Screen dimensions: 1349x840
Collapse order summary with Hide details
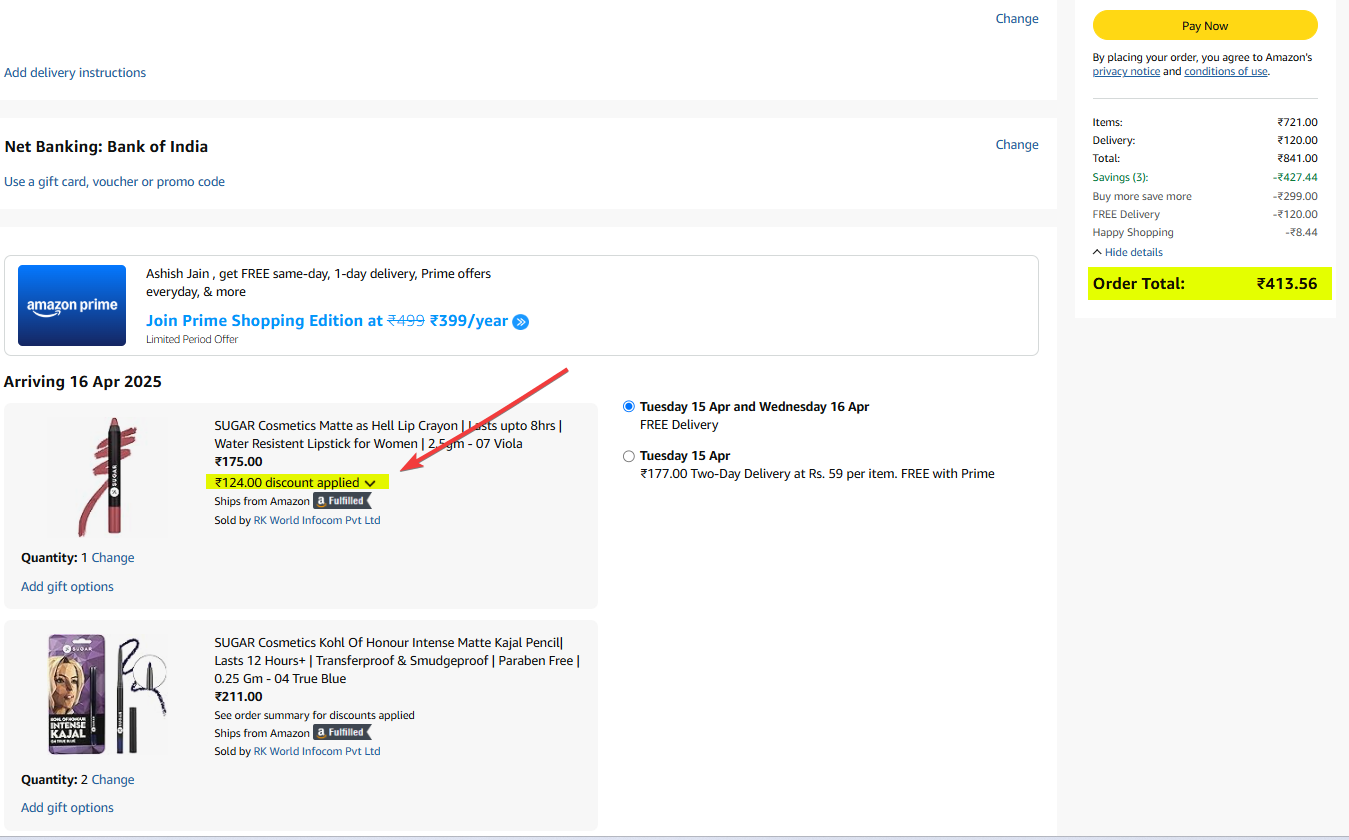tap(1128, 252)
